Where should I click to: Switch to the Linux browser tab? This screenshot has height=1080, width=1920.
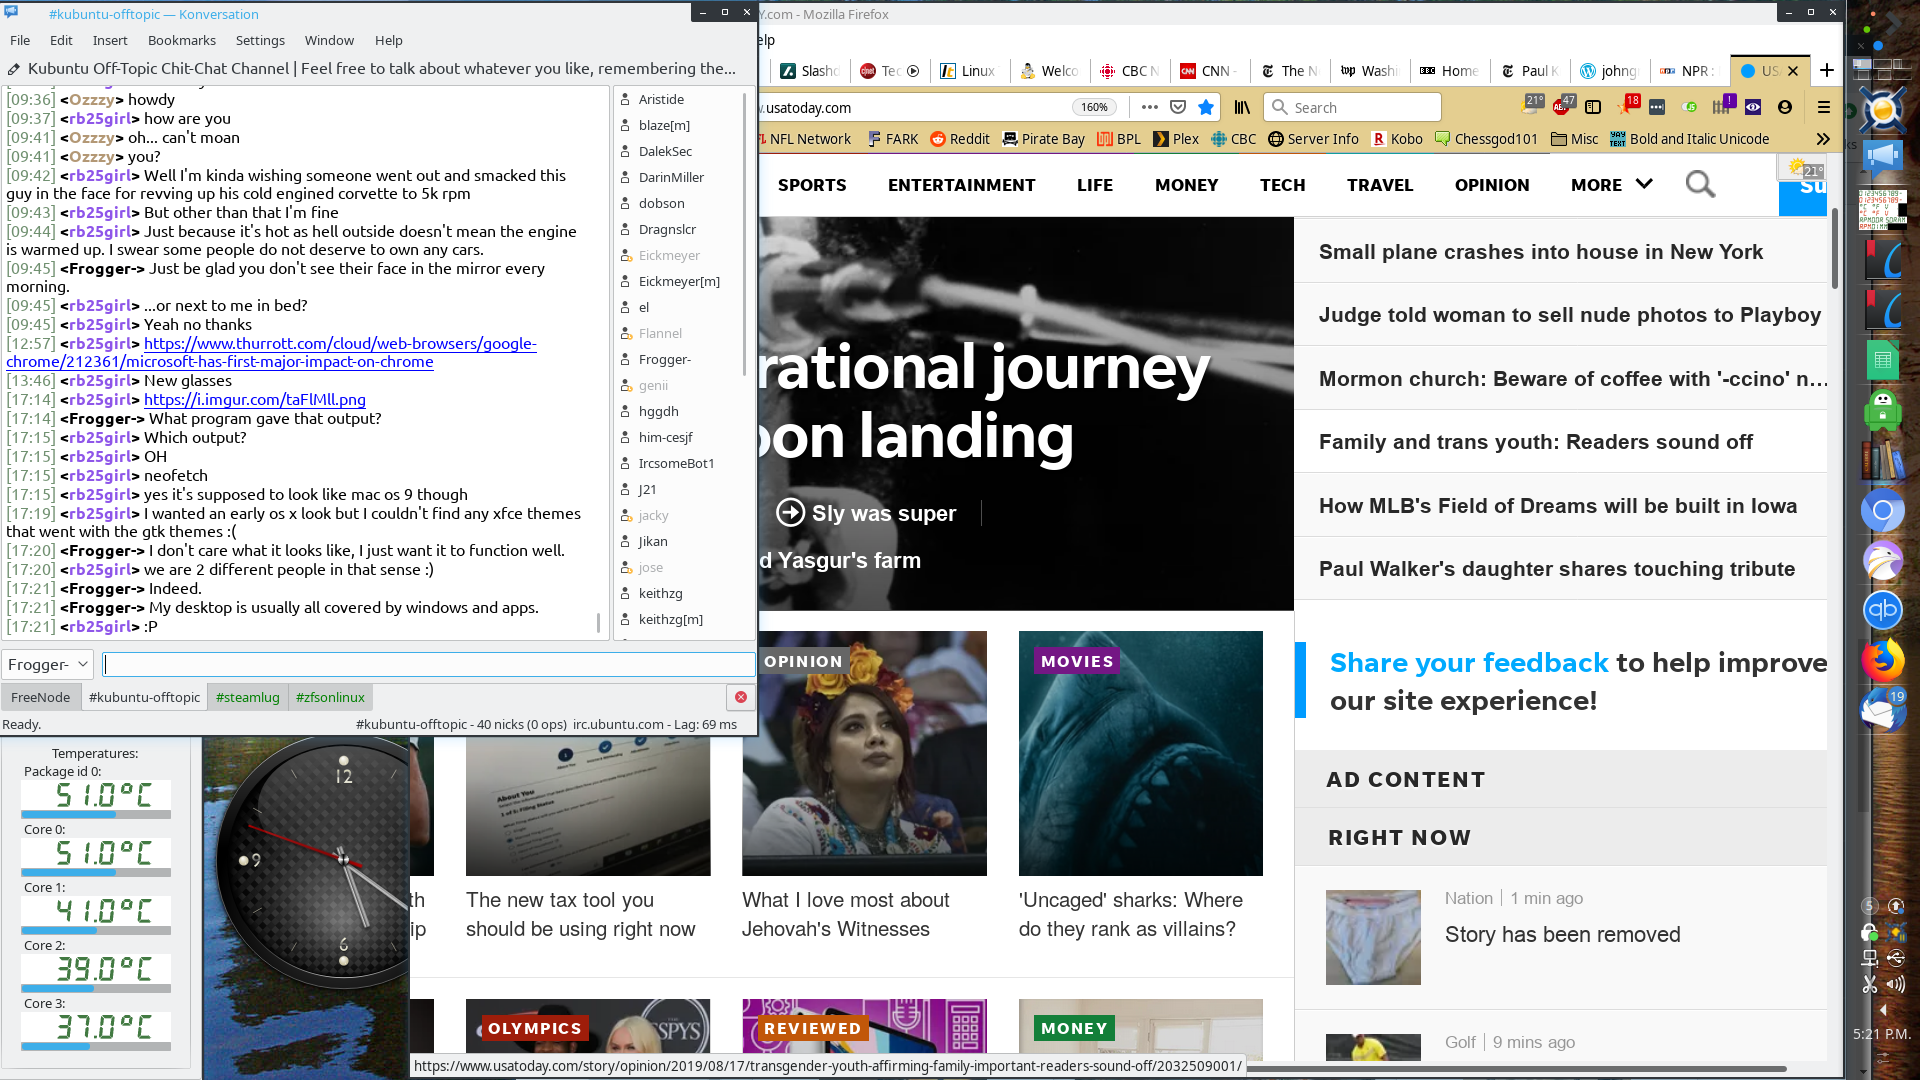tap(968, 71)
